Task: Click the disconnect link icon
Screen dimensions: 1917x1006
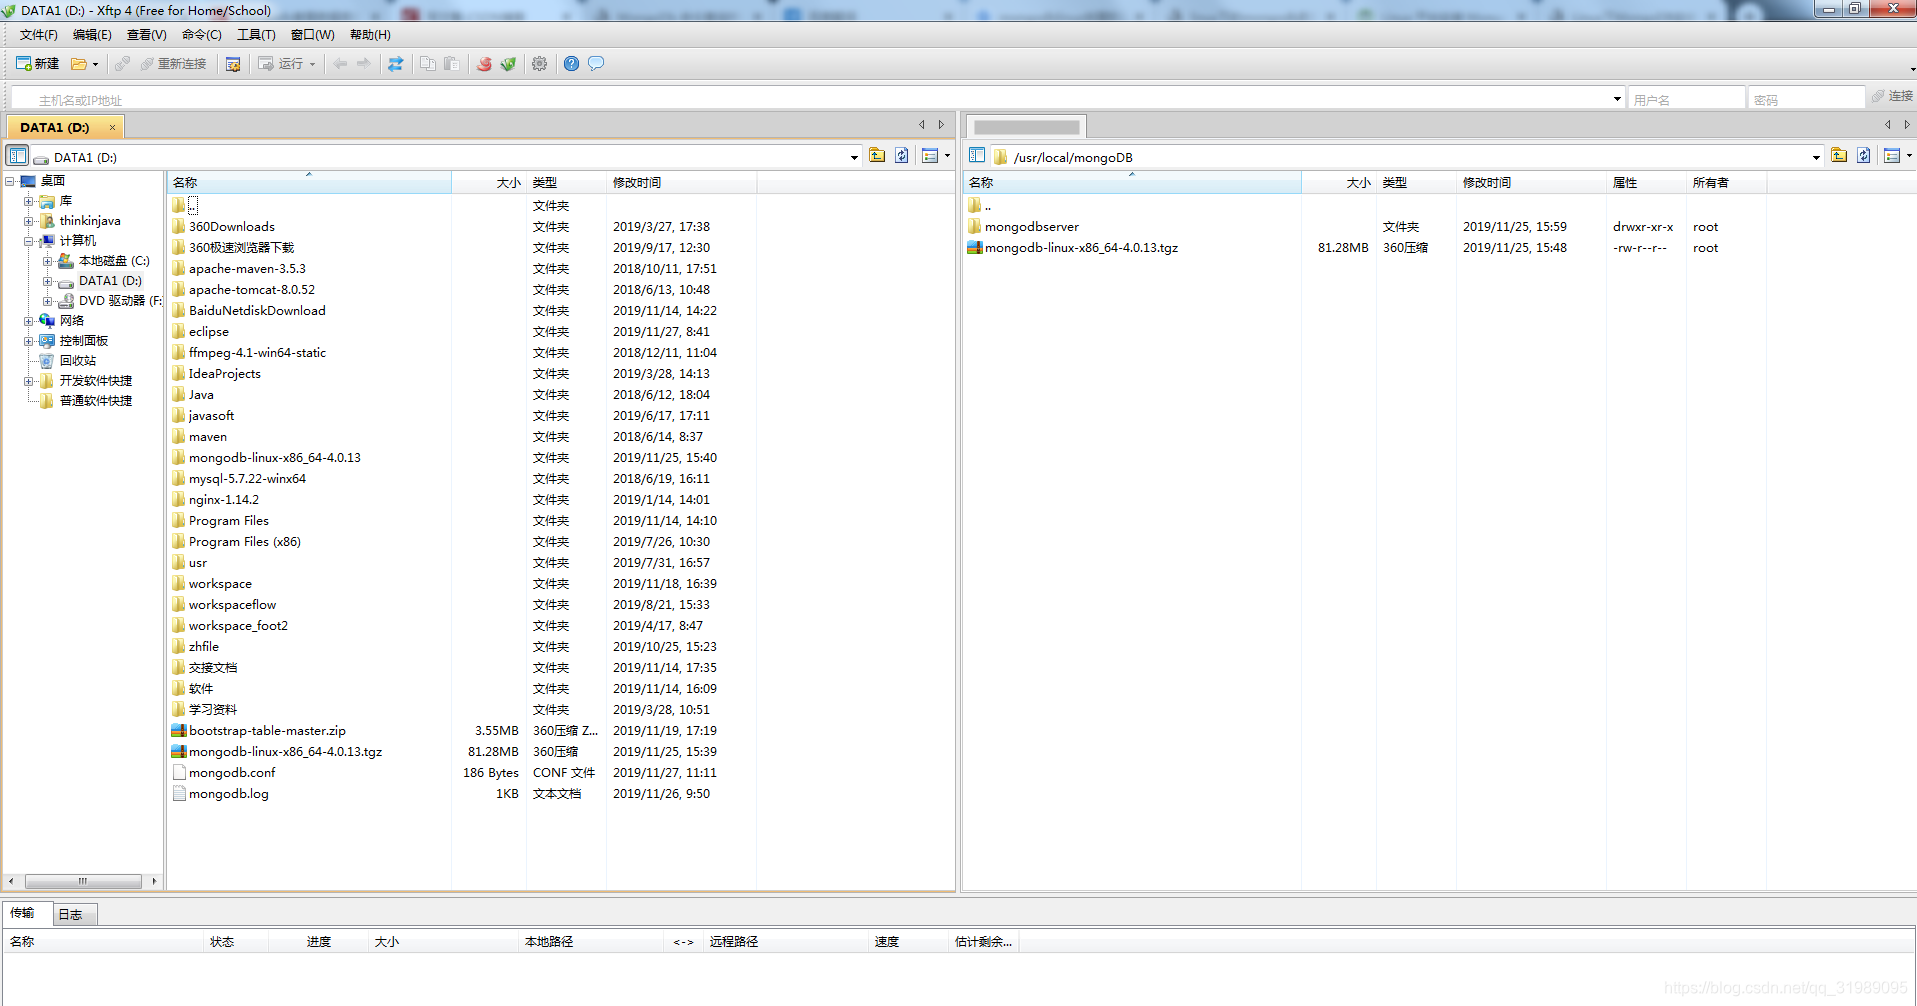Action: (122, 64)
